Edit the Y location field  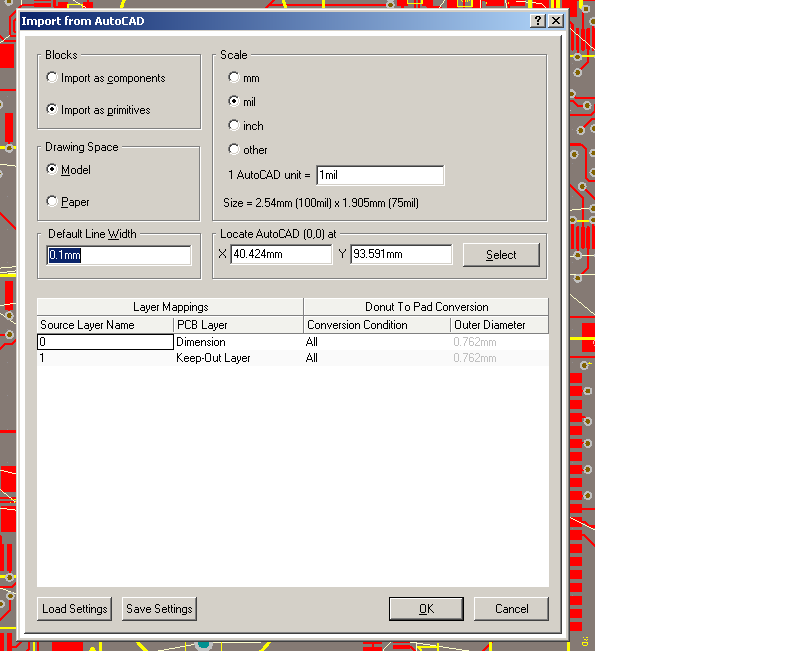pyautogui.click(x=401, y=254)
